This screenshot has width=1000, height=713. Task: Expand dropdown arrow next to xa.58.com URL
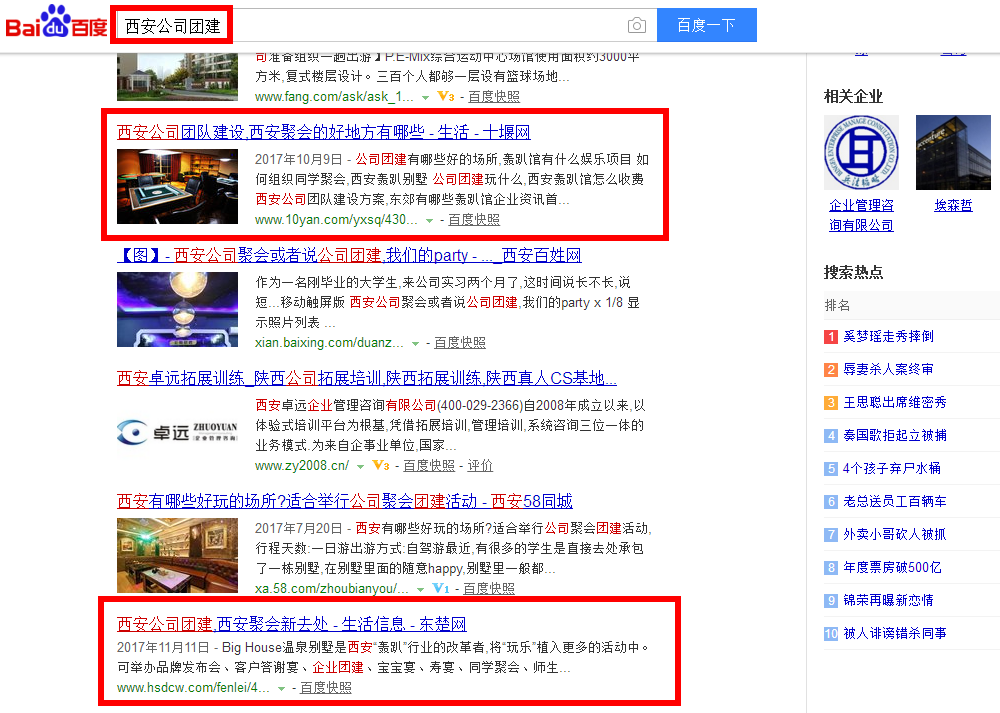pyautogui.click(x=420, y=590)
